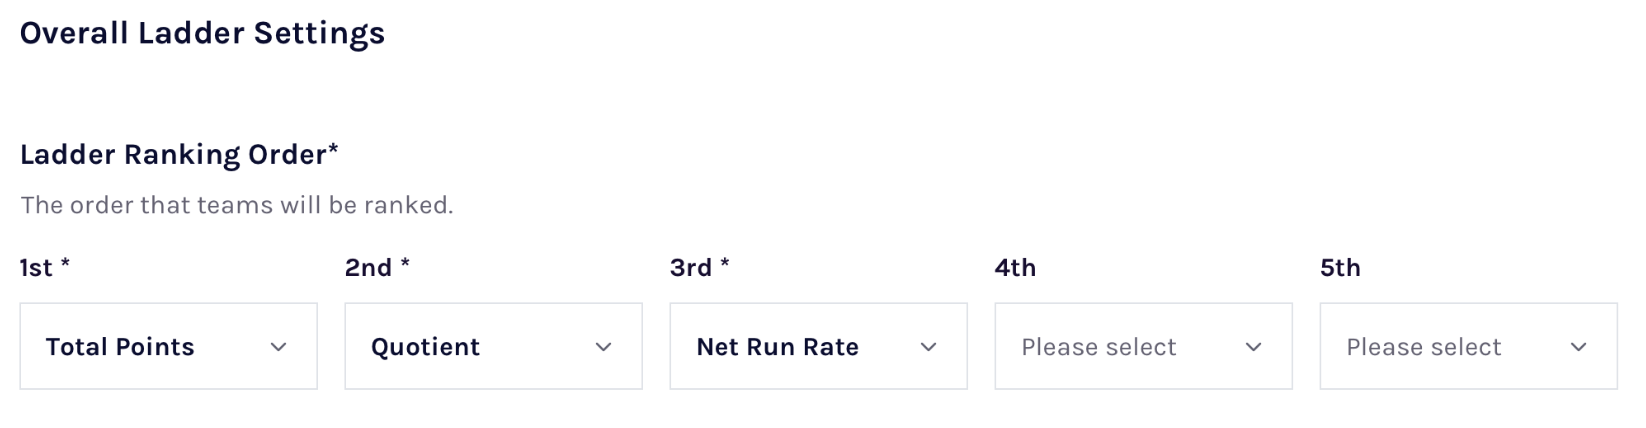Image resolution: width=1646 pixels, height=428 pixels.
Task: Click the Total Points selected value text
Action: tap(120, 347)
